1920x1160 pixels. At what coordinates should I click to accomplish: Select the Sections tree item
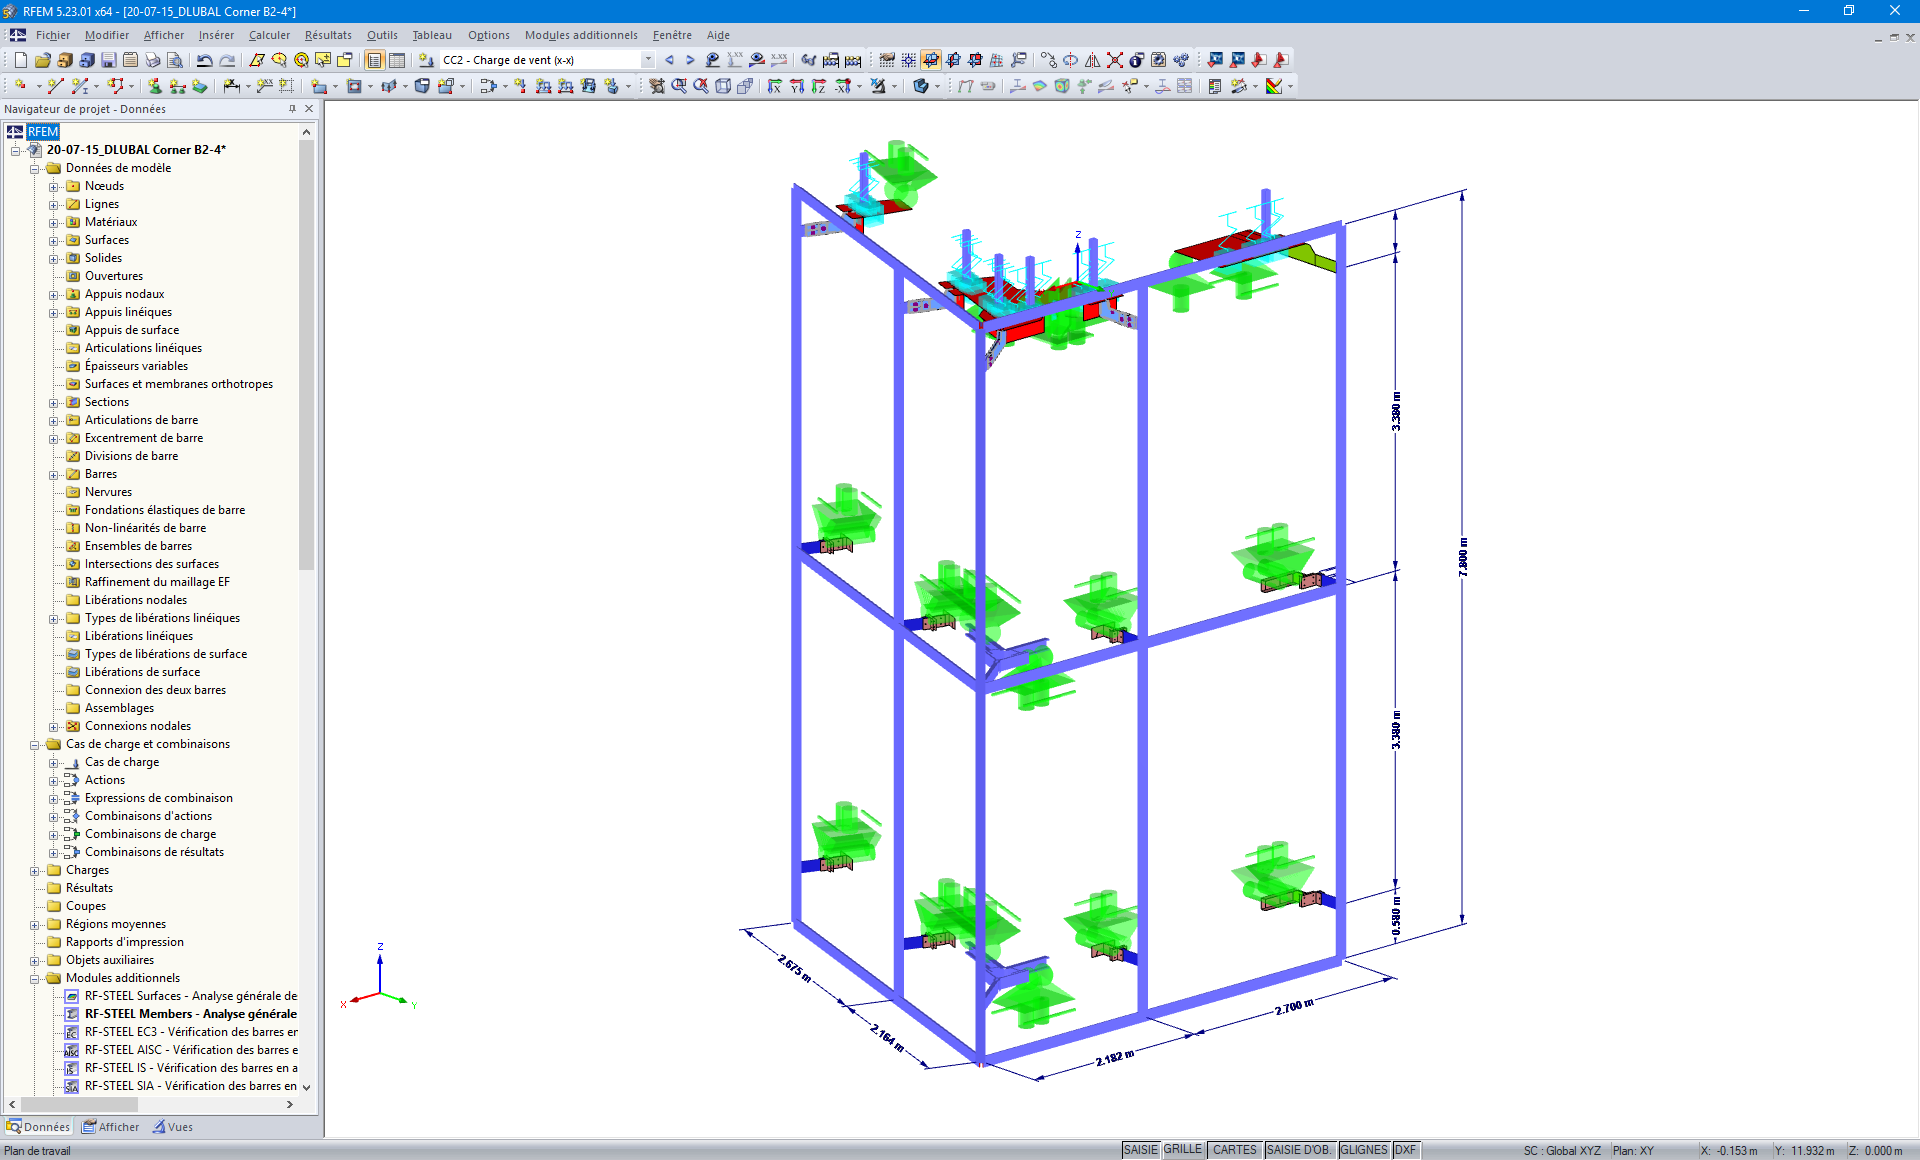[106, 402]
